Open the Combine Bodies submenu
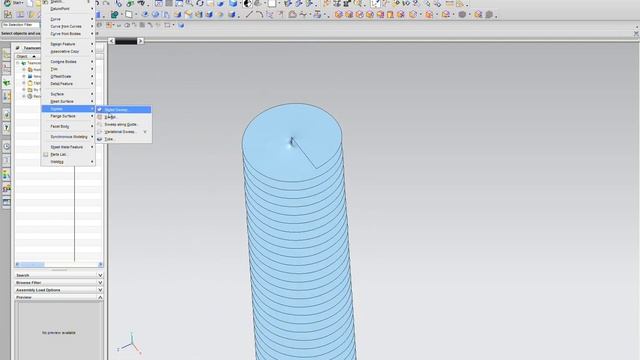The height and width of the screenshot is (360, 640). coord(68,62)
